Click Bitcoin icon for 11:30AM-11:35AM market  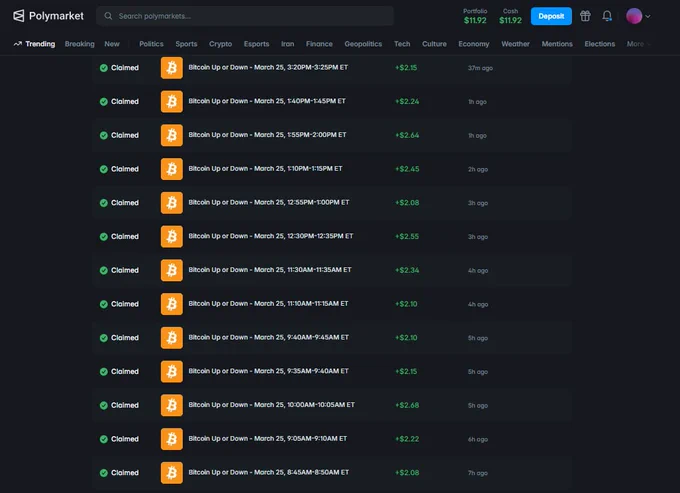click(x=172, y=270)
